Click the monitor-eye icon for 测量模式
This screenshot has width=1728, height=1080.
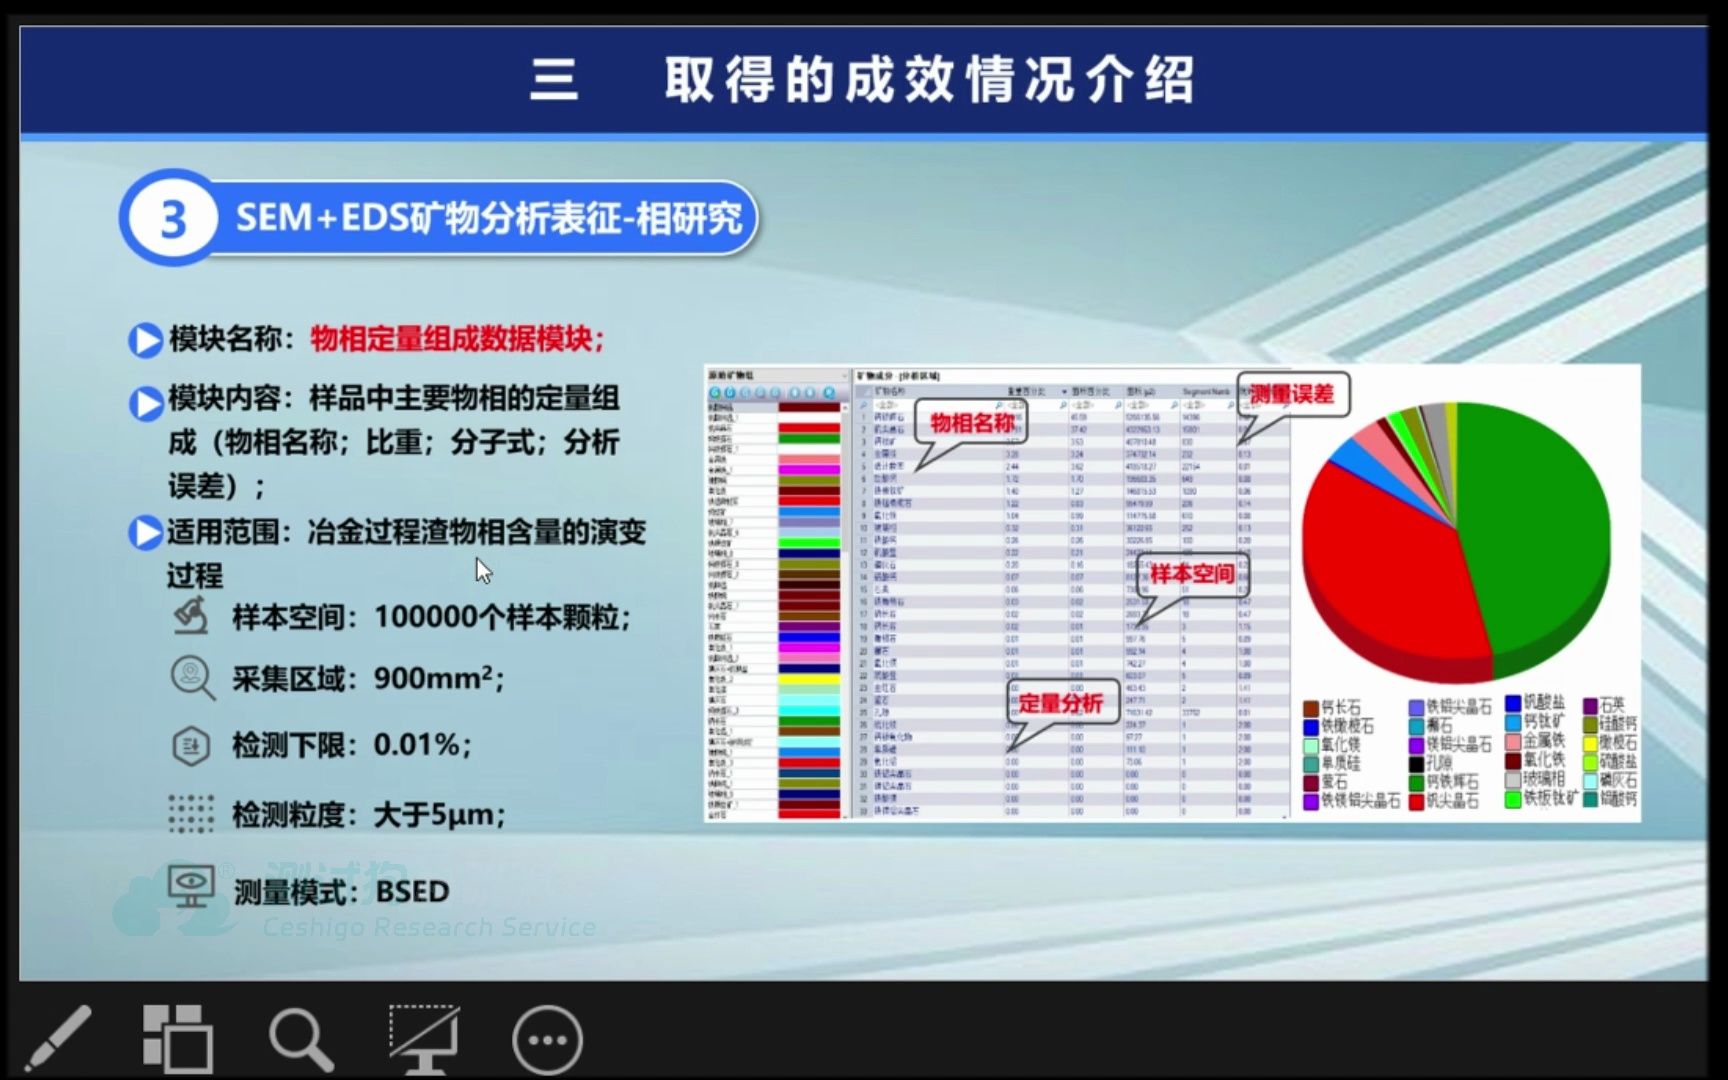(x=191, y=887)
